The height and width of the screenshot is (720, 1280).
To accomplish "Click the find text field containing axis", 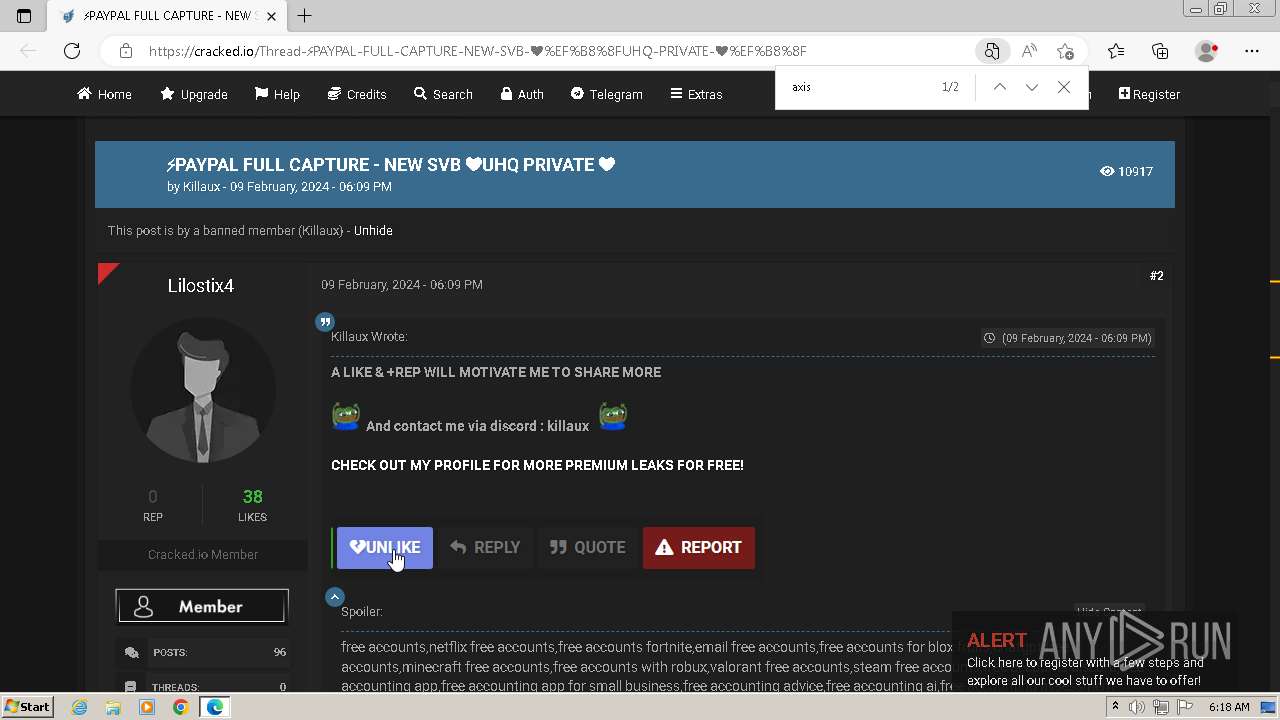I will tap(860, 87).
